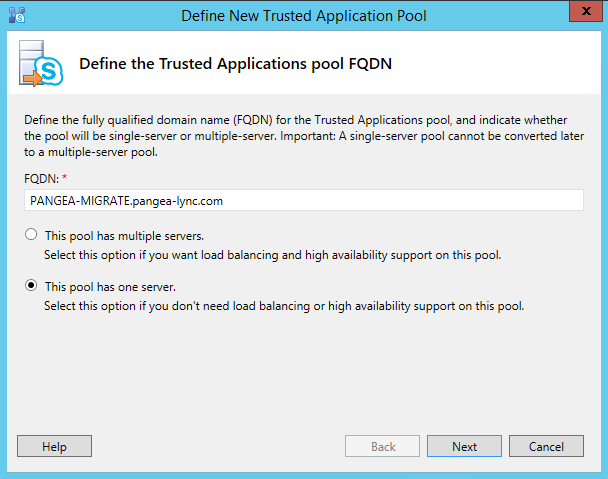Click the "This pool has multiple servers." label
The image size is (608, 479).
pyautogui.click(x=124, y=236)
